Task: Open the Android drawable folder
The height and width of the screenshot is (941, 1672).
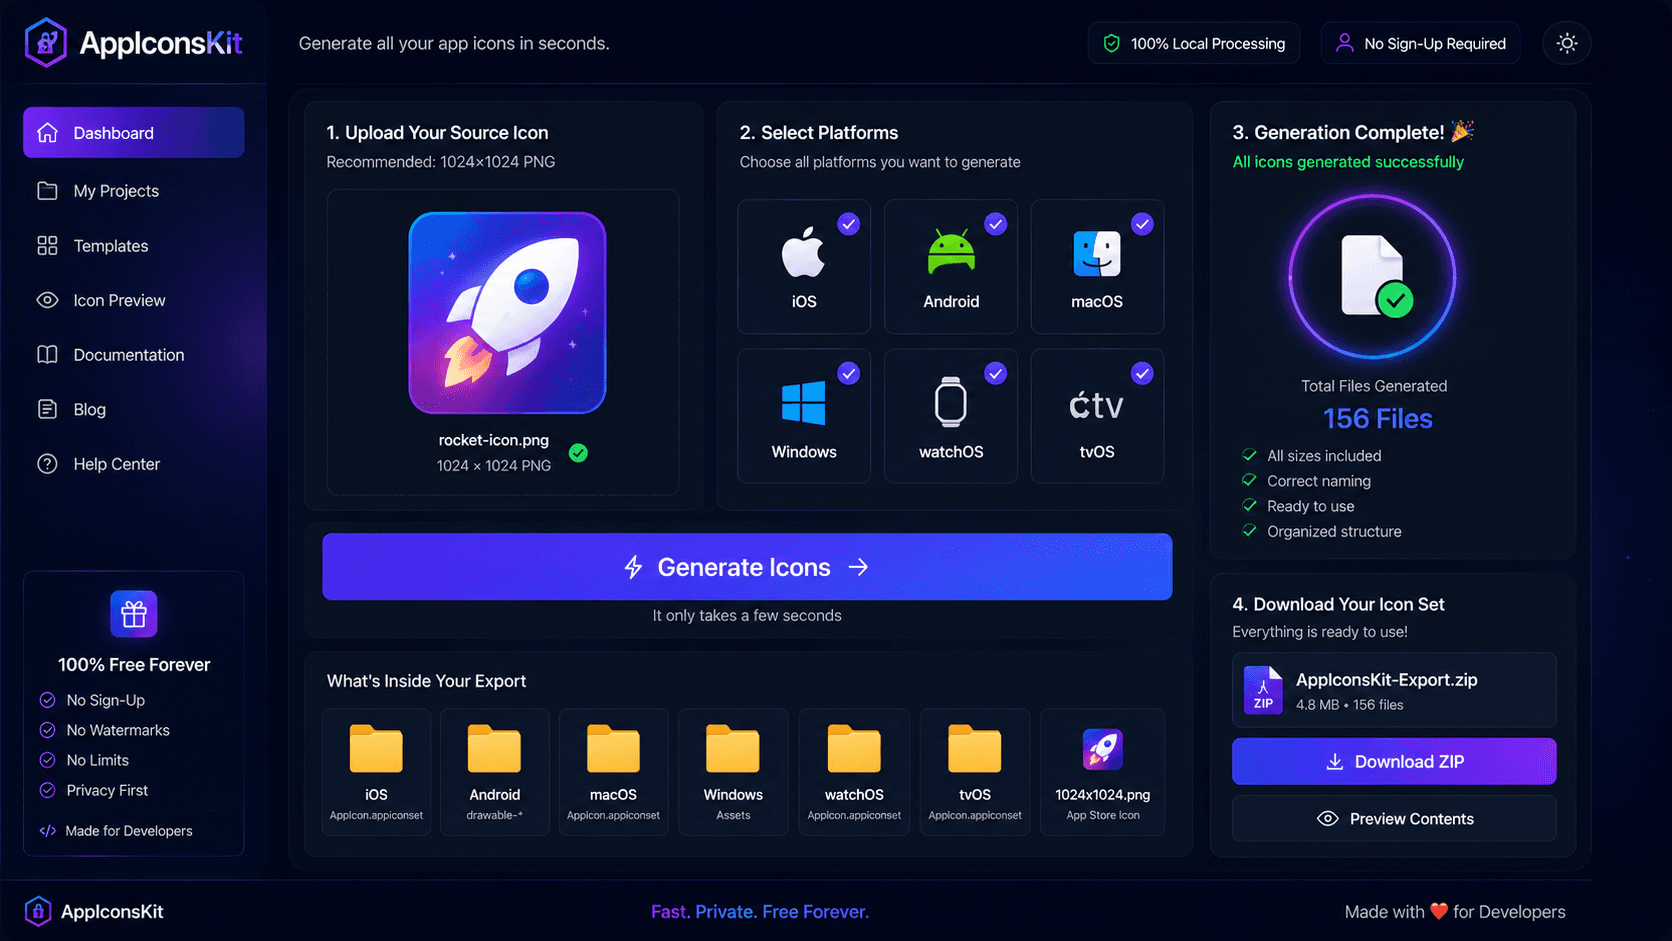Action: 495,772
